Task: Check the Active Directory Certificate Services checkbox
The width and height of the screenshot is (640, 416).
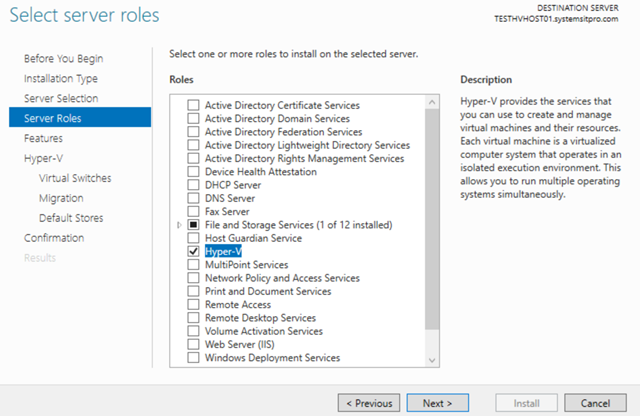Action: [193, 105]
